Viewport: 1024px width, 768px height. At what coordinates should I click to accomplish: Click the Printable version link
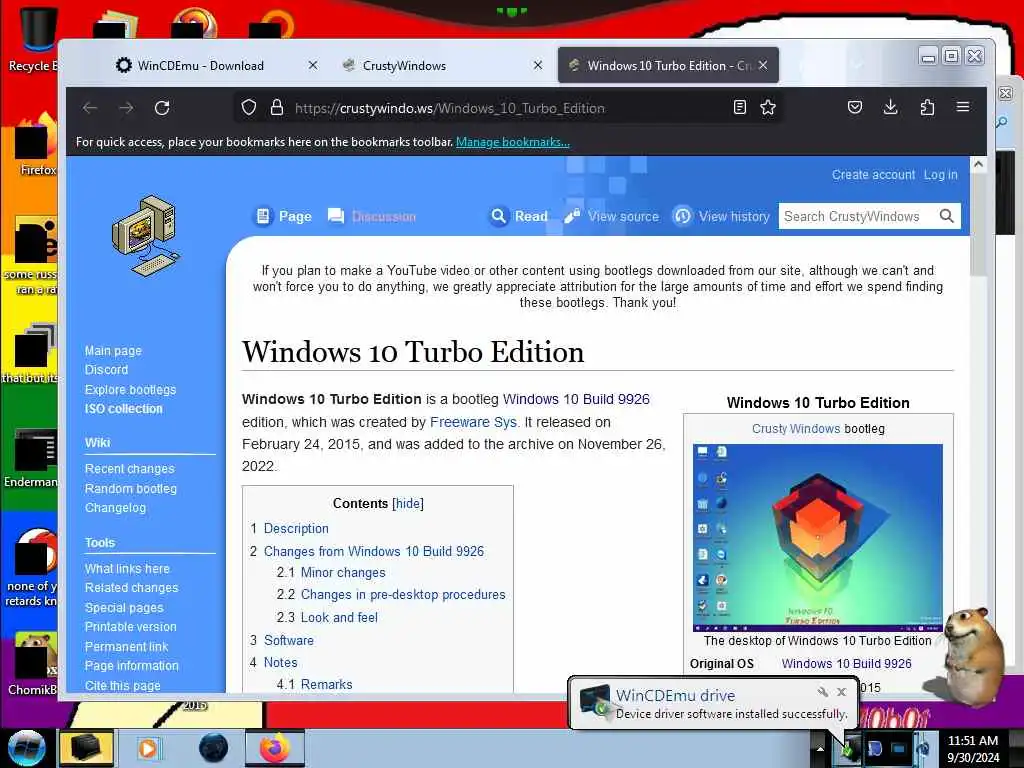pyautogui.click(x=131, y=626)
